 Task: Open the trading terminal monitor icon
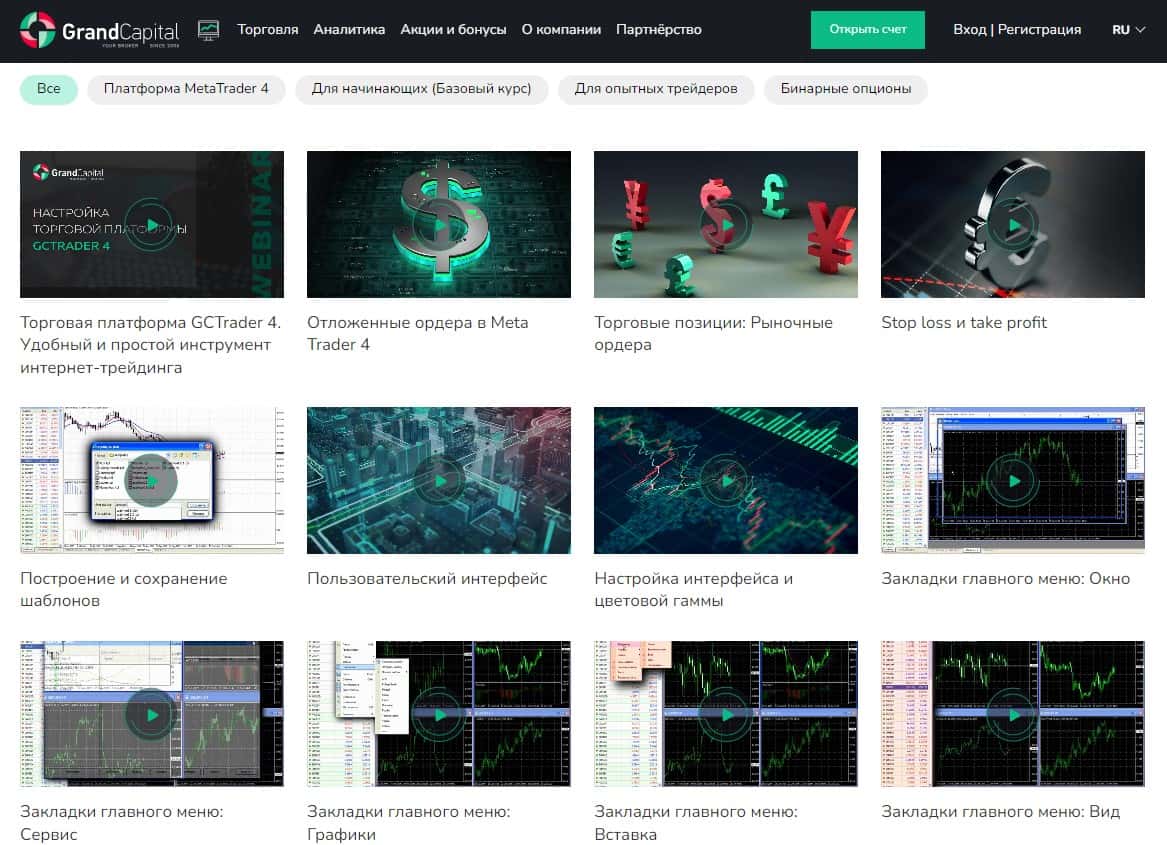tap(208, 30)
